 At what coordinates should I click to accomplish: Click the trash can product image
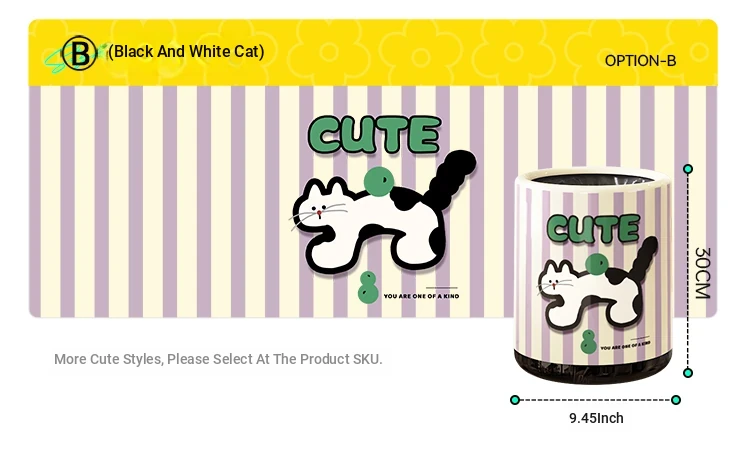click(x=593, y=275)
